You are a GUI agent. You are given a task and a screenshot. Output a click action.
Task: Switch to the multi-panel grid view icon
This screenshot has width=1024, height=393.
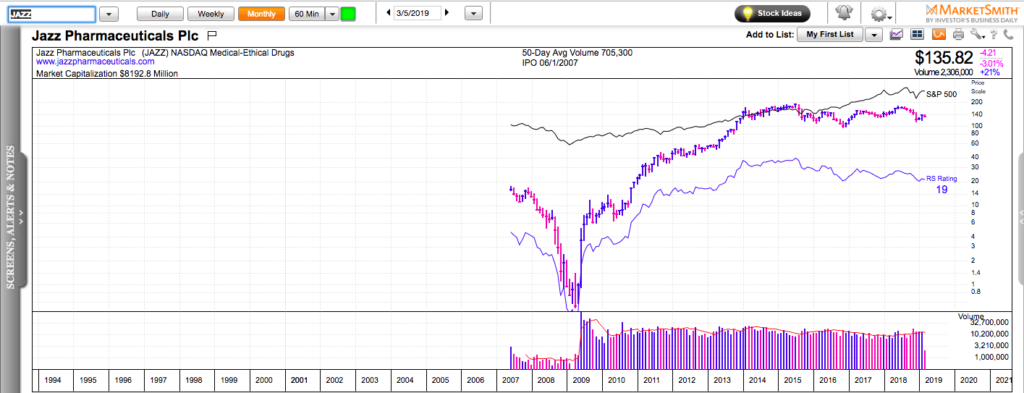coord(917,34)
